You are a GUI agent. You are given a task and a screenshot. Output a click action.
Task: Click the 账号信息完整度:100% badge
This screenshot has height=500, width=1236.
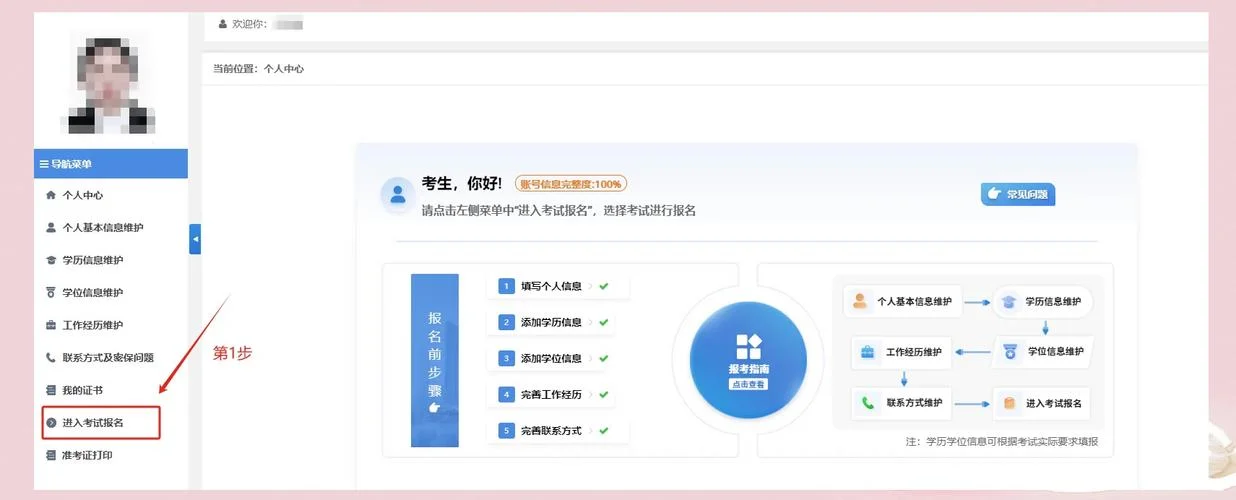pyautogui.click(x=571, y=184)
